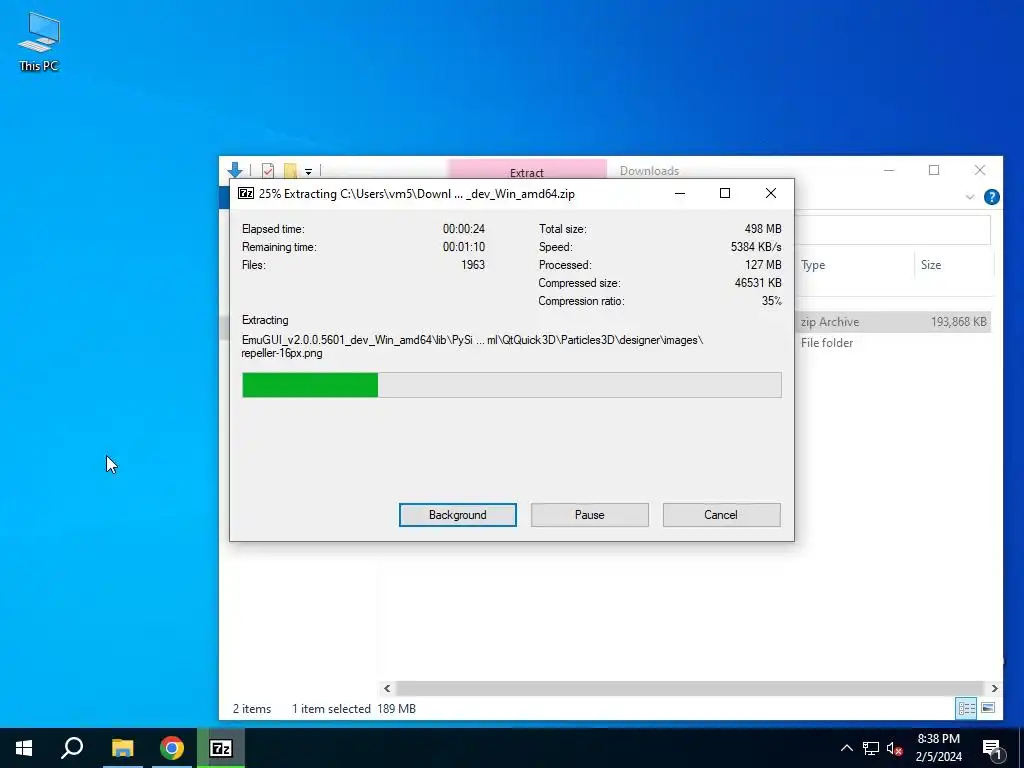Maximize the 7-Zip extracting dialog
This screenshot has height=768, width=1024.
(725, 193)
